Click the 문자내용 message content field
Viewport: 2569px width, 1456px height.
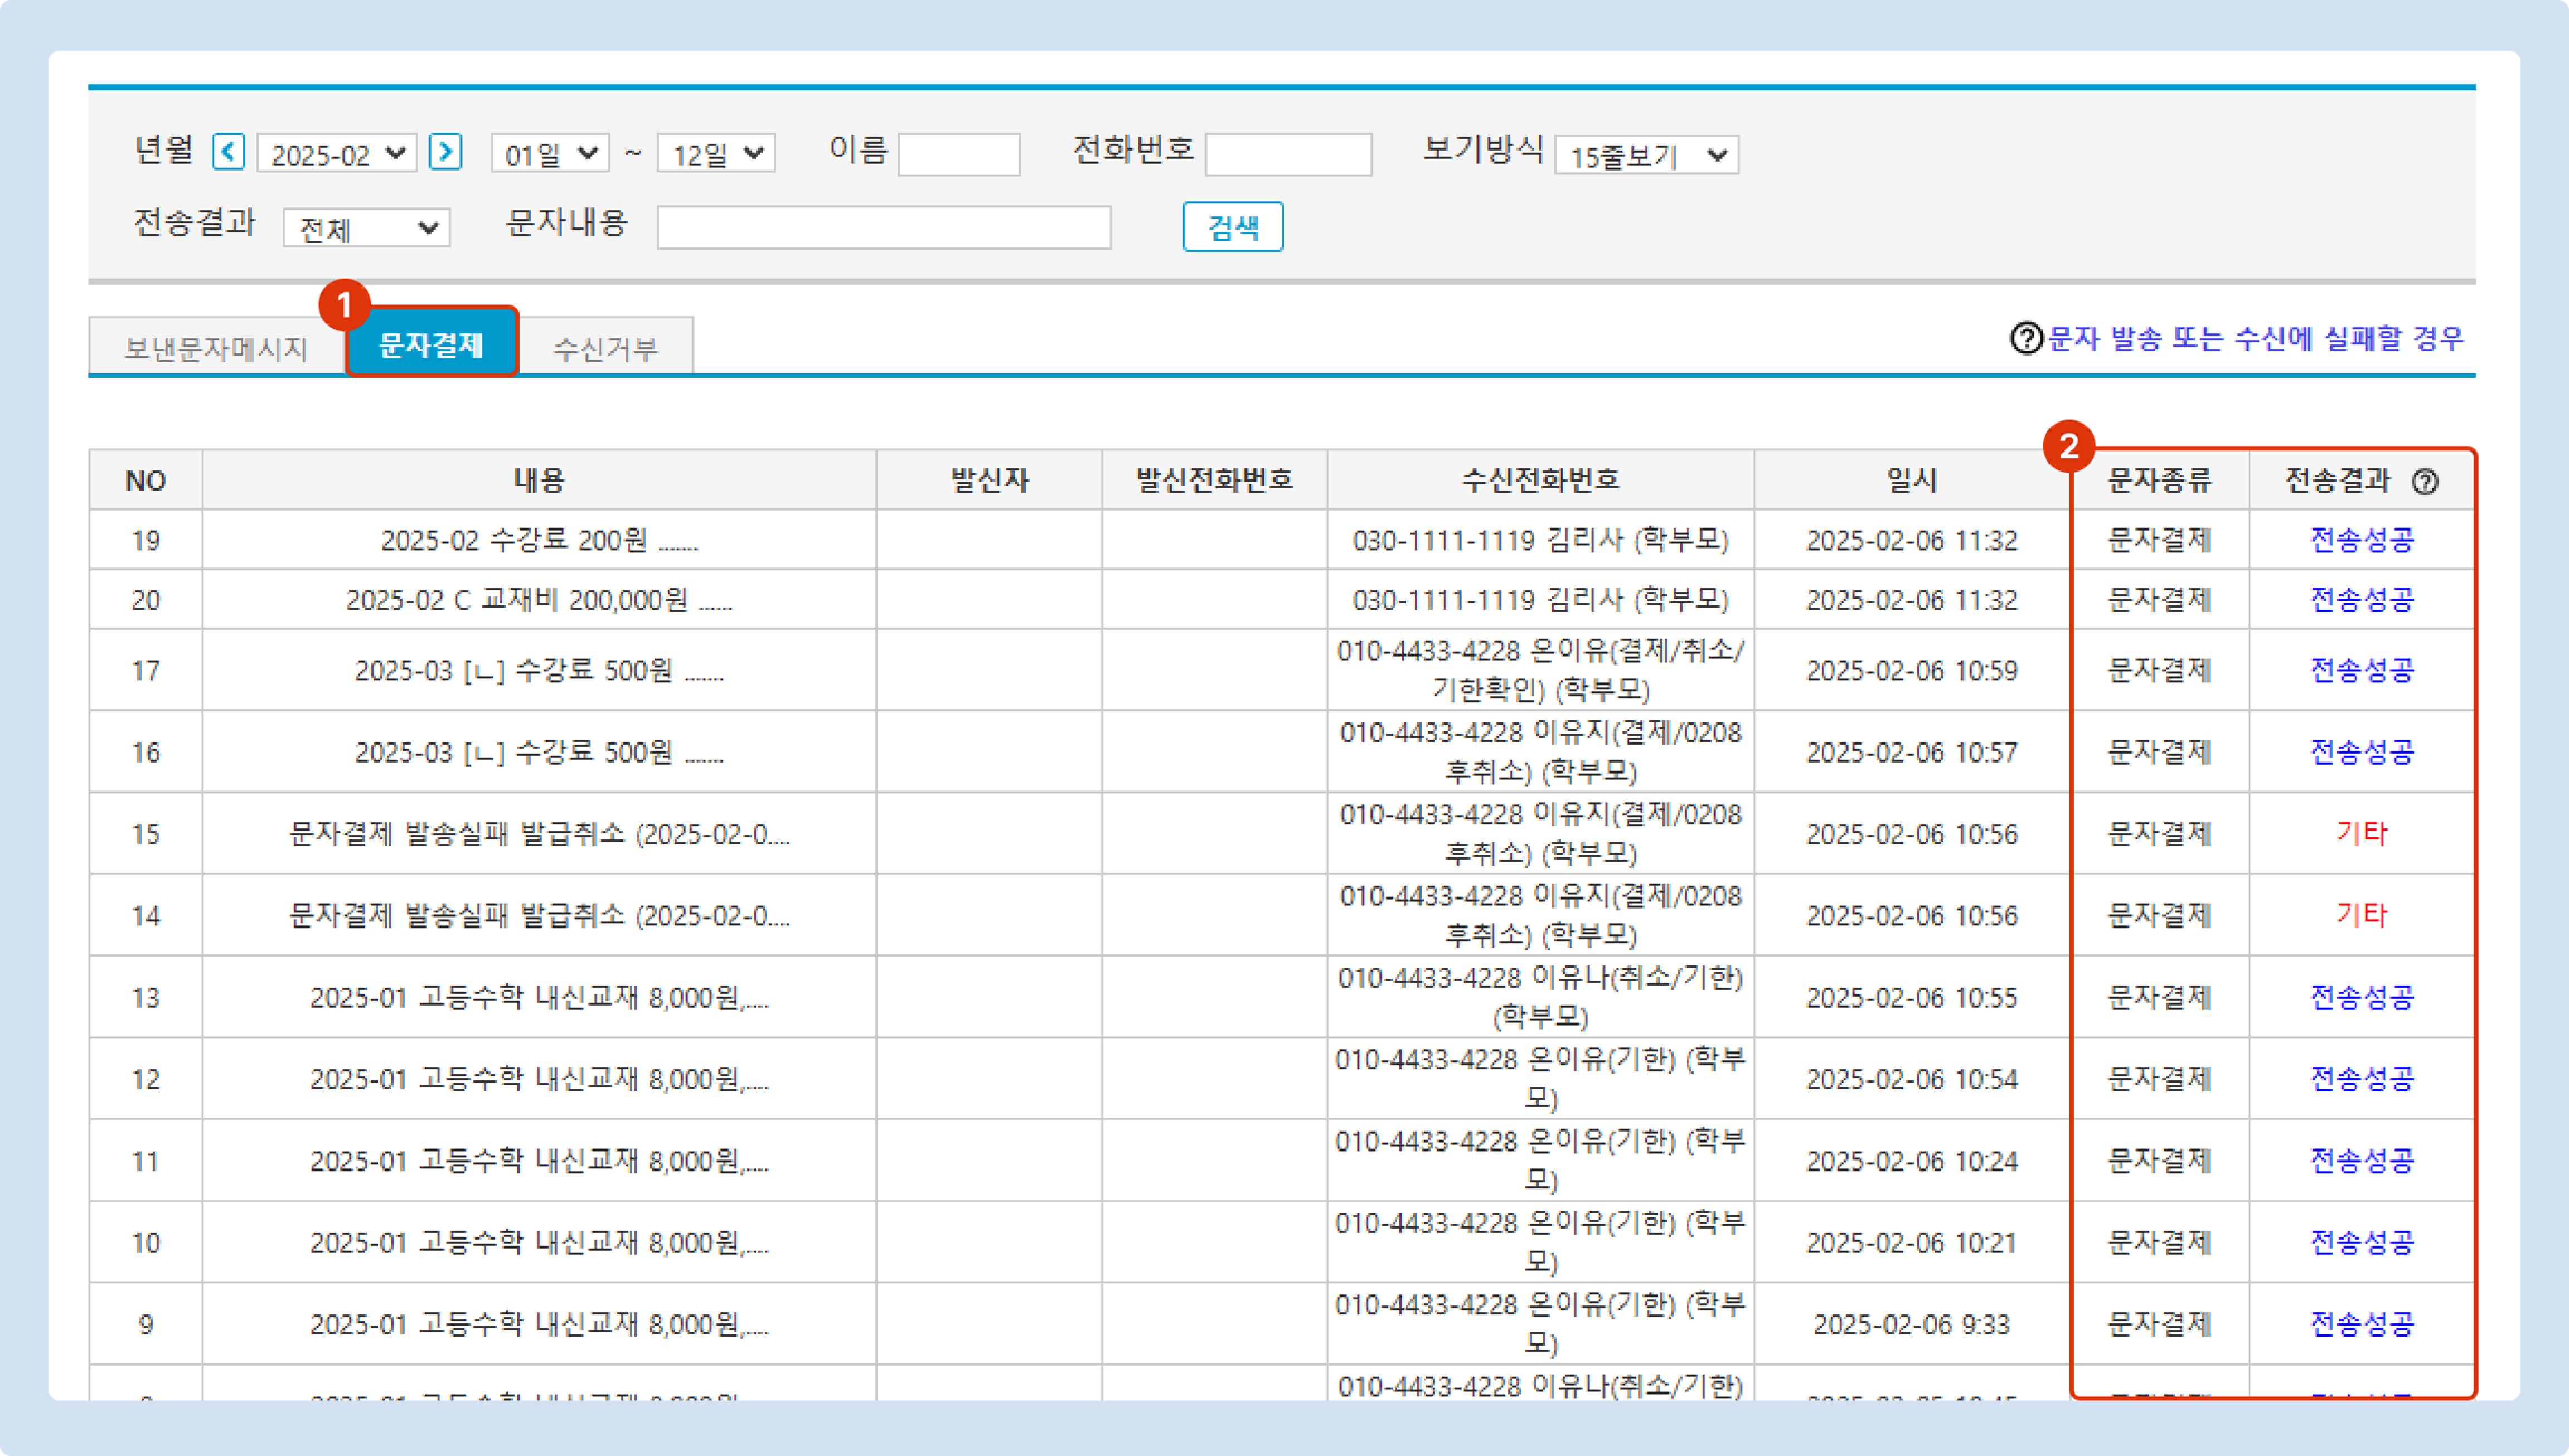883,228
